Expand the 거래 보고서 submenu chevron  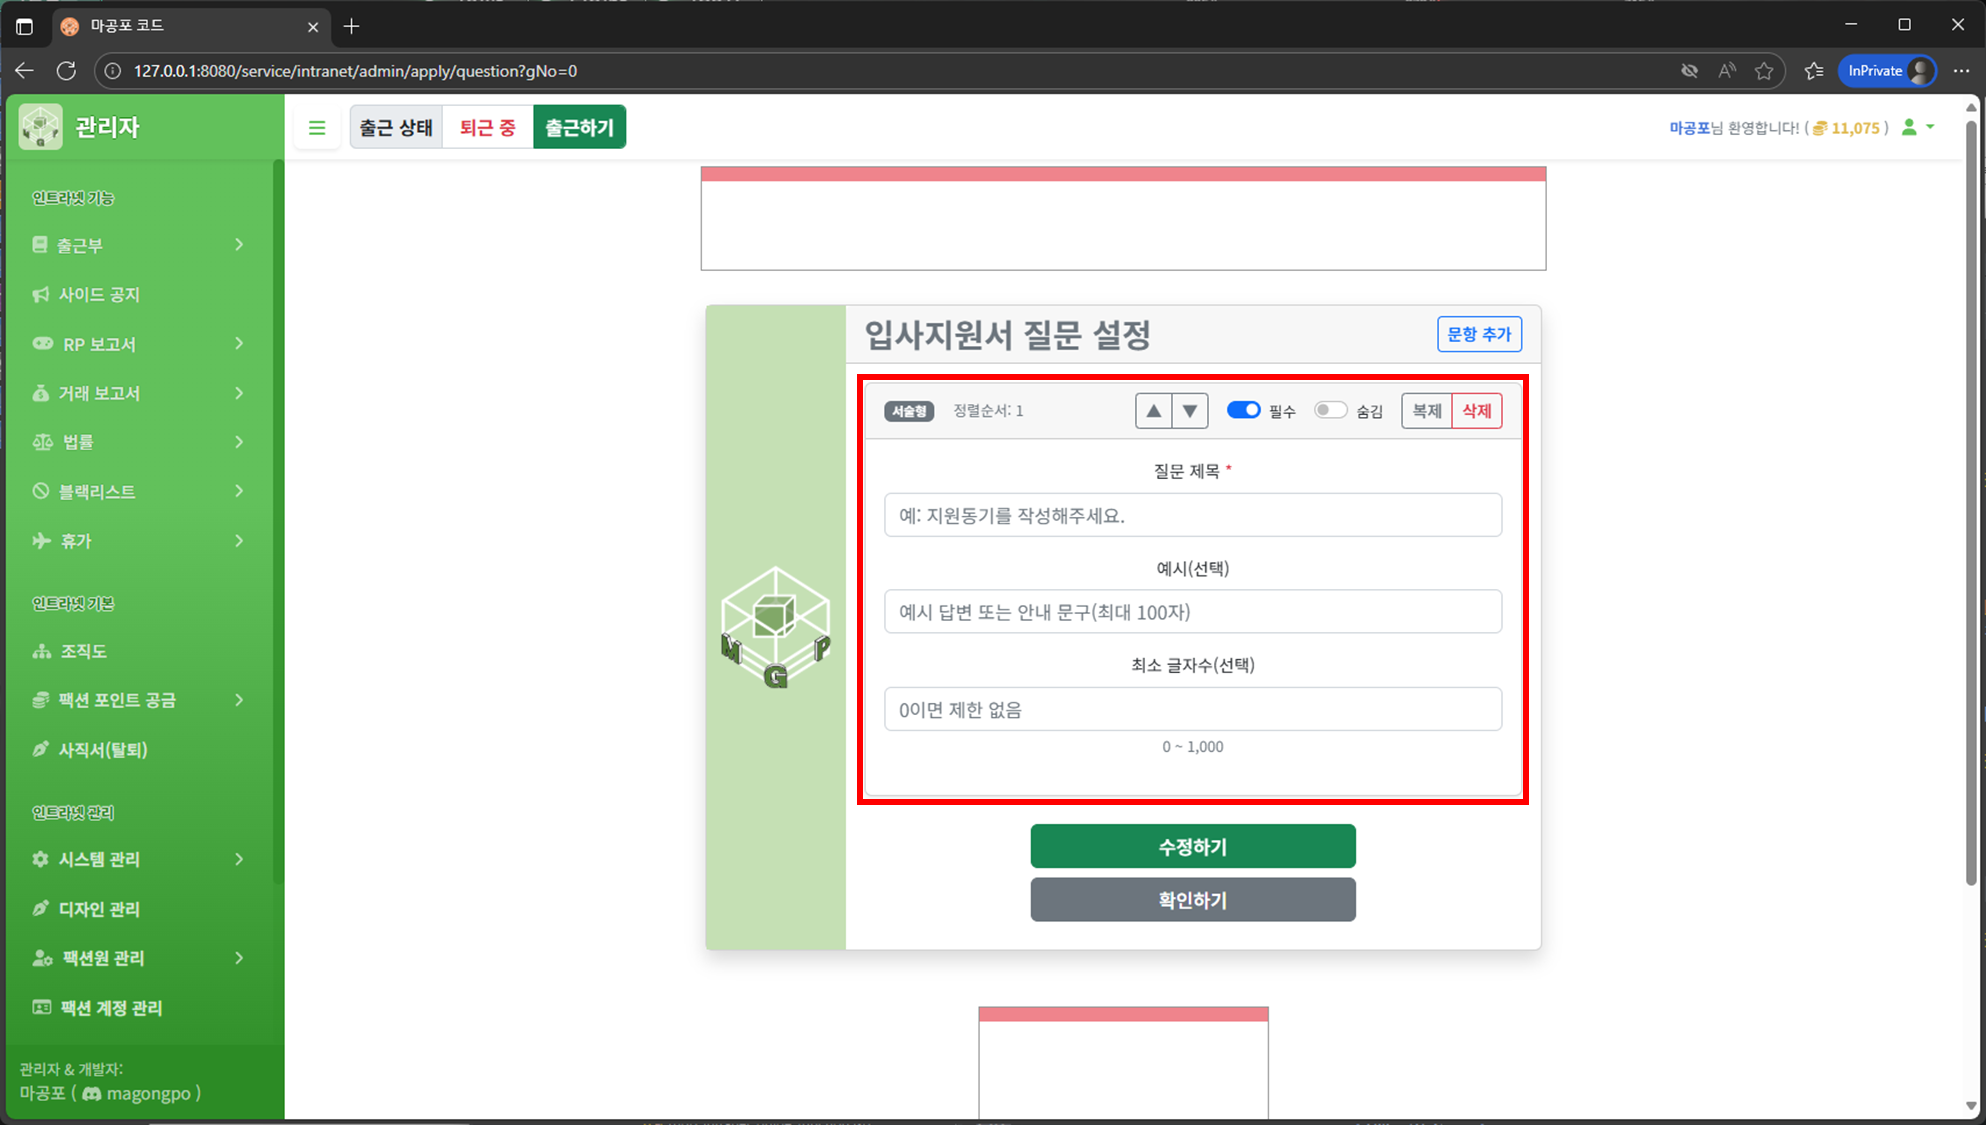[x=239, y=393]
